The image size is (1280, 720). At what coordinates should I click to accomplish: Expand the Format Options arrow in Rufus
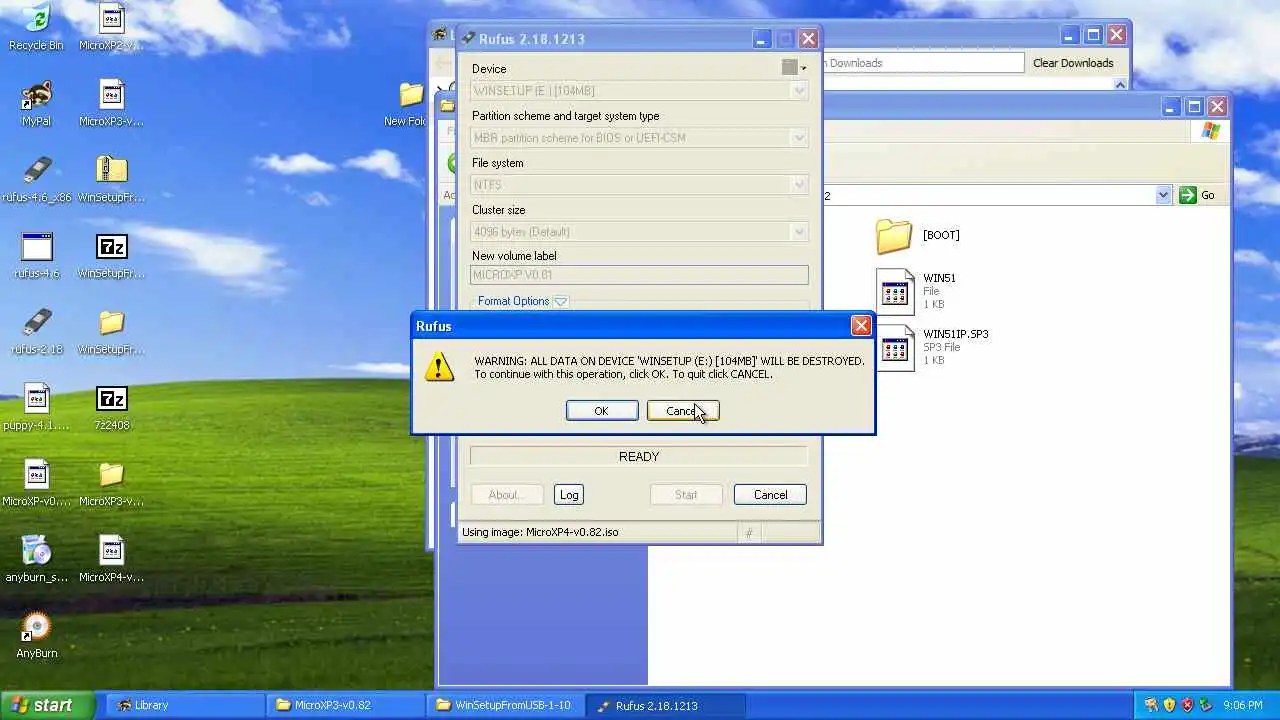(561, 301)
